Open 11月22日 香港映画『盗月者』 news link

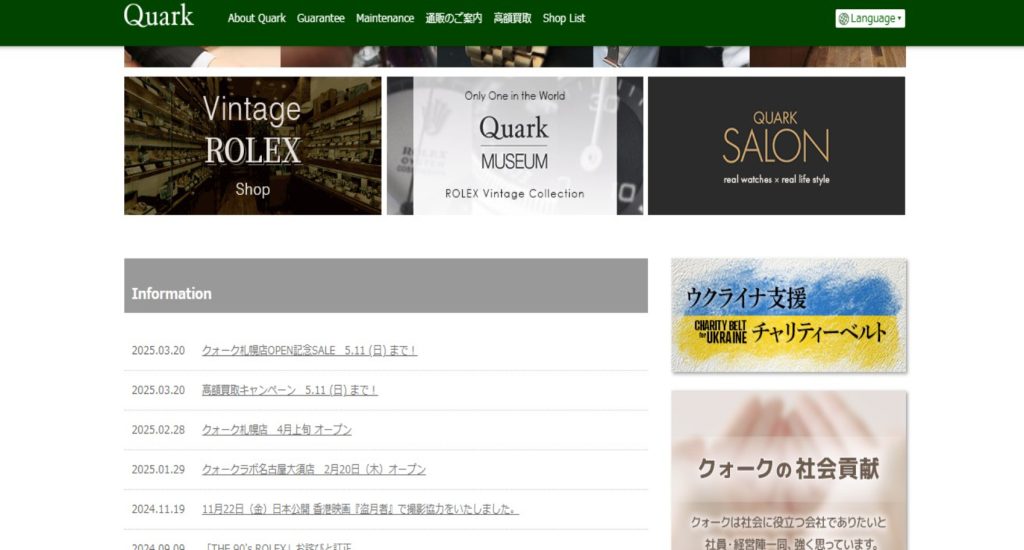pos(360,510)
